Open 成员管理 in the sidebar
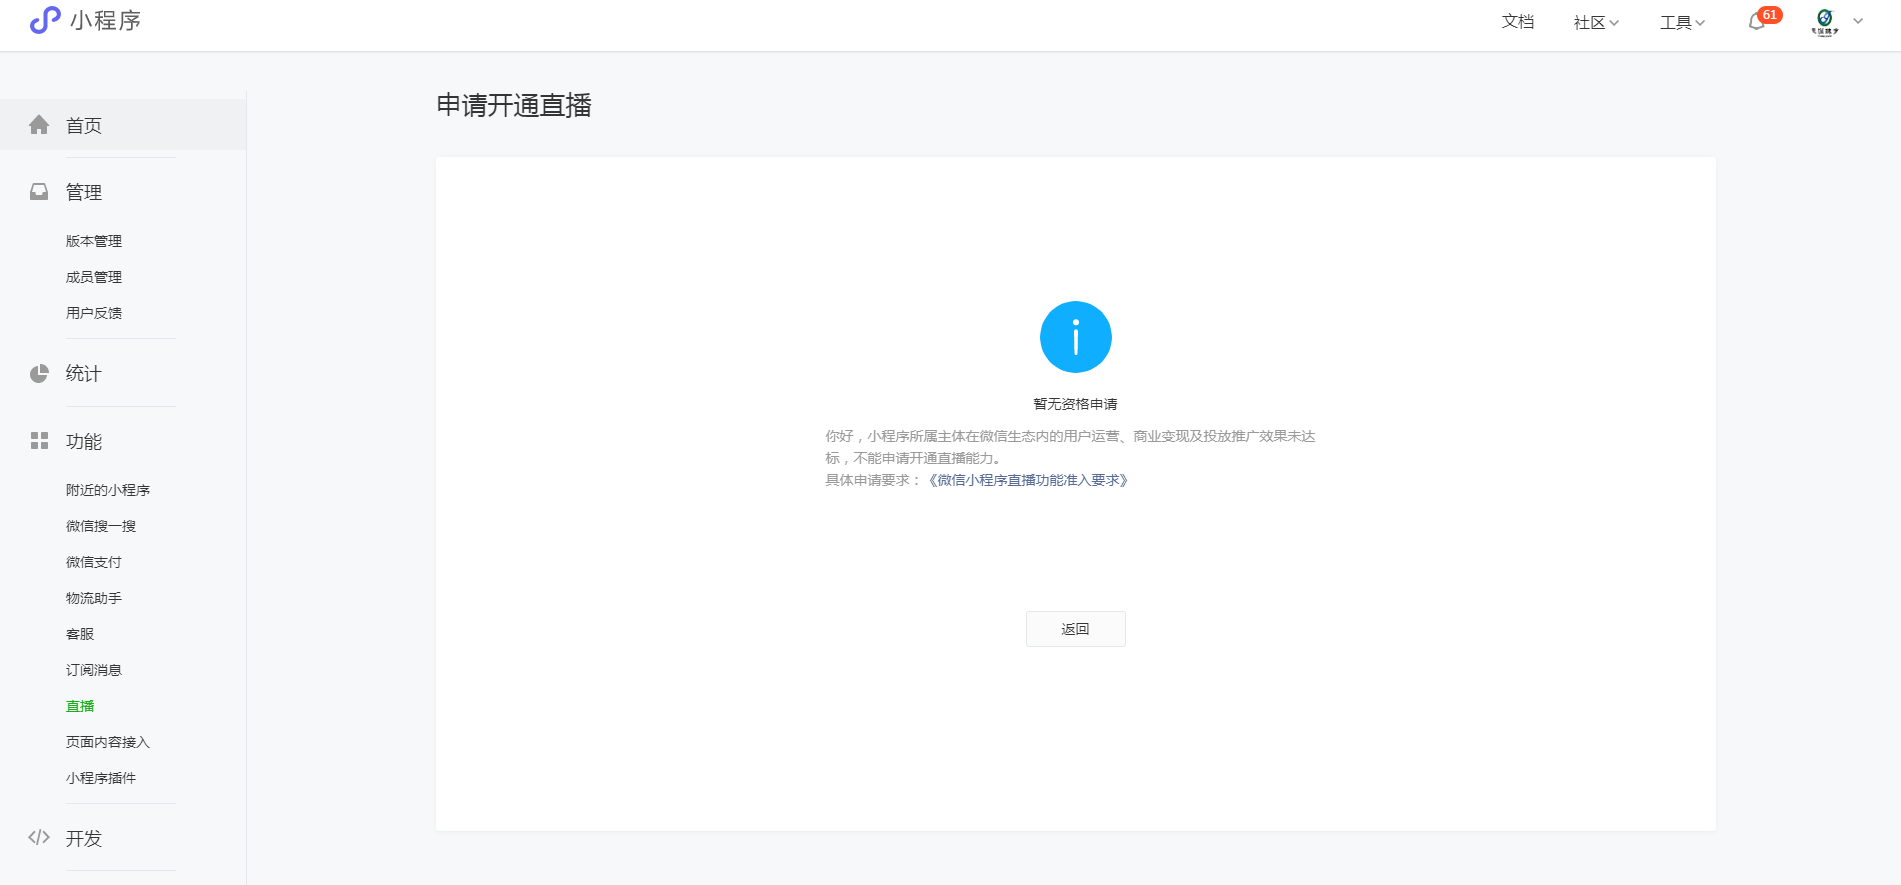 [x=94, y=277]
